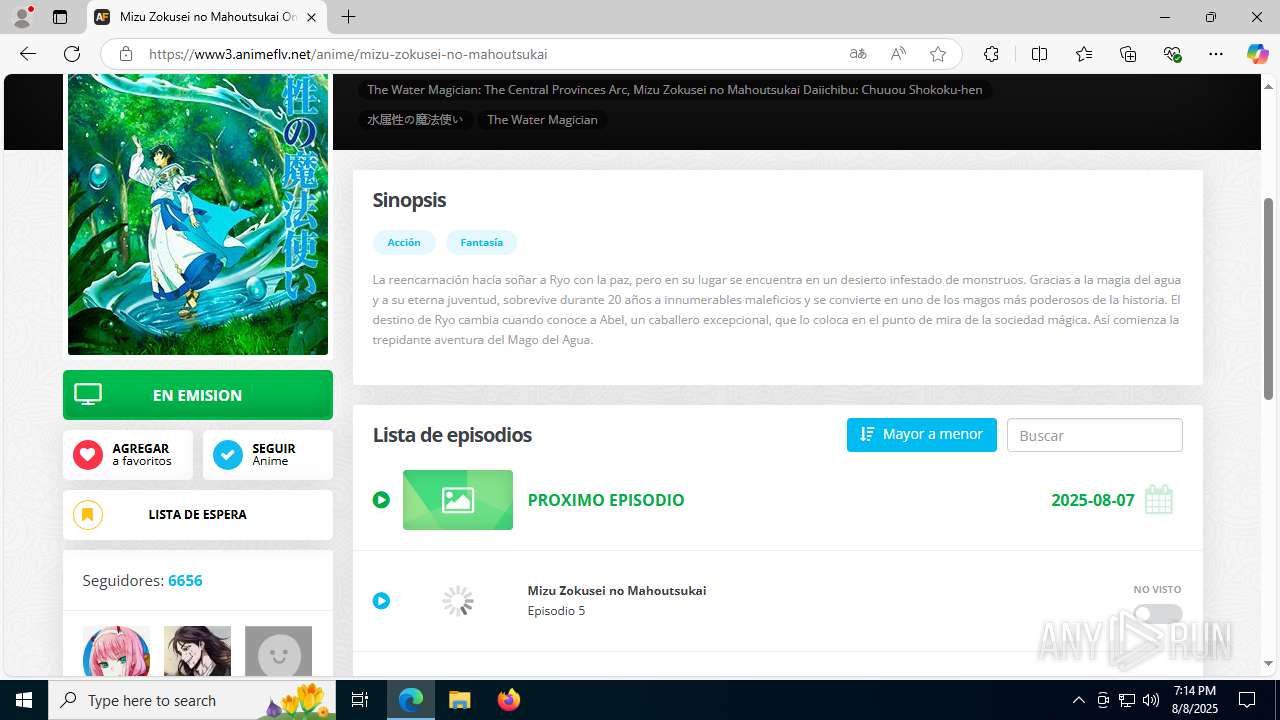Click the dark-haired follower avatar
This screenshot has width=1280, height=720.
click(x=197, y=651)
